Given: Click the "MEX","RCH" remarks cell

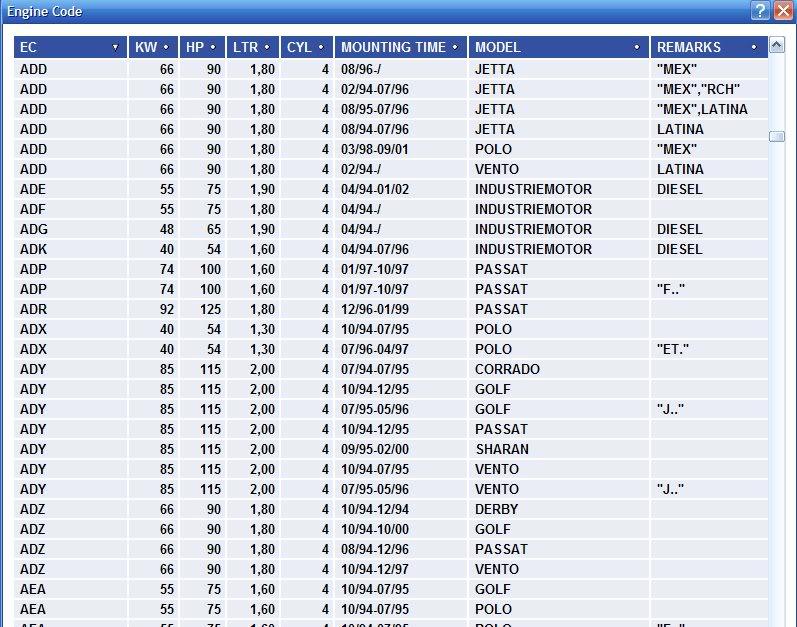Looking at the screenshot, I should click(698, 89).
